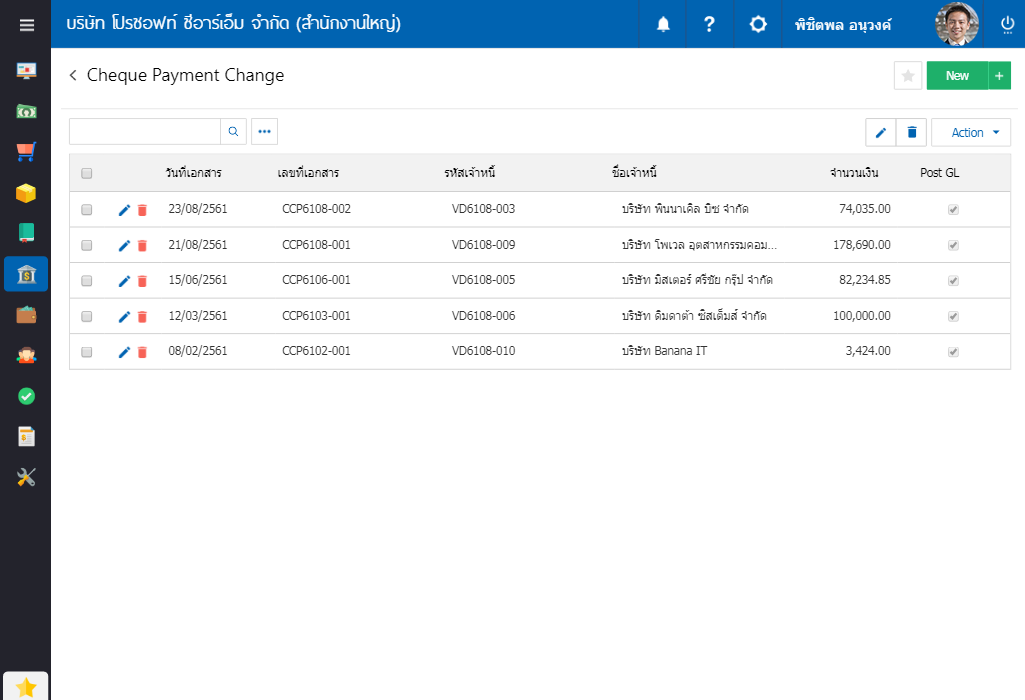Image resolution: width=1025 pixels, height=700 pixels.
Task: Delete row CCP6106-001 with trash icon
Action: pos(142,281)
